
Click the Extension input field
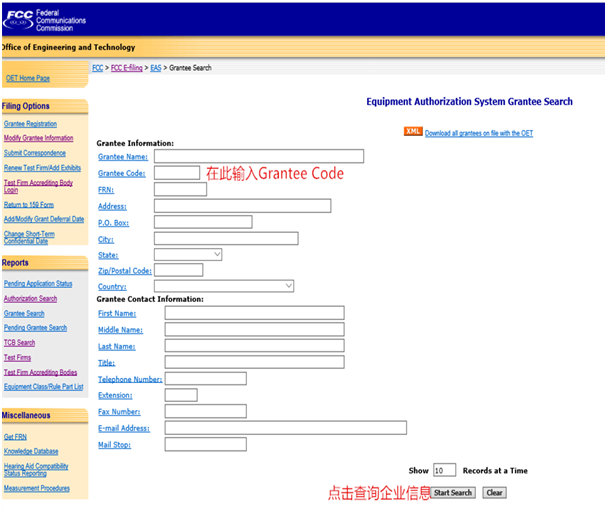[181, 395]
